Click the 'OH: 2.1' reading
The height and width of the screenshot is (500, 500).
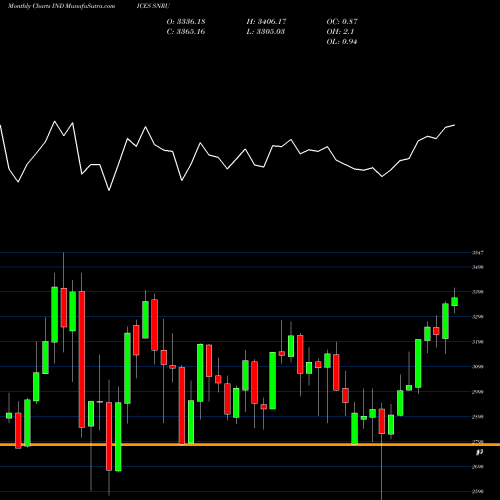point(340,32)
